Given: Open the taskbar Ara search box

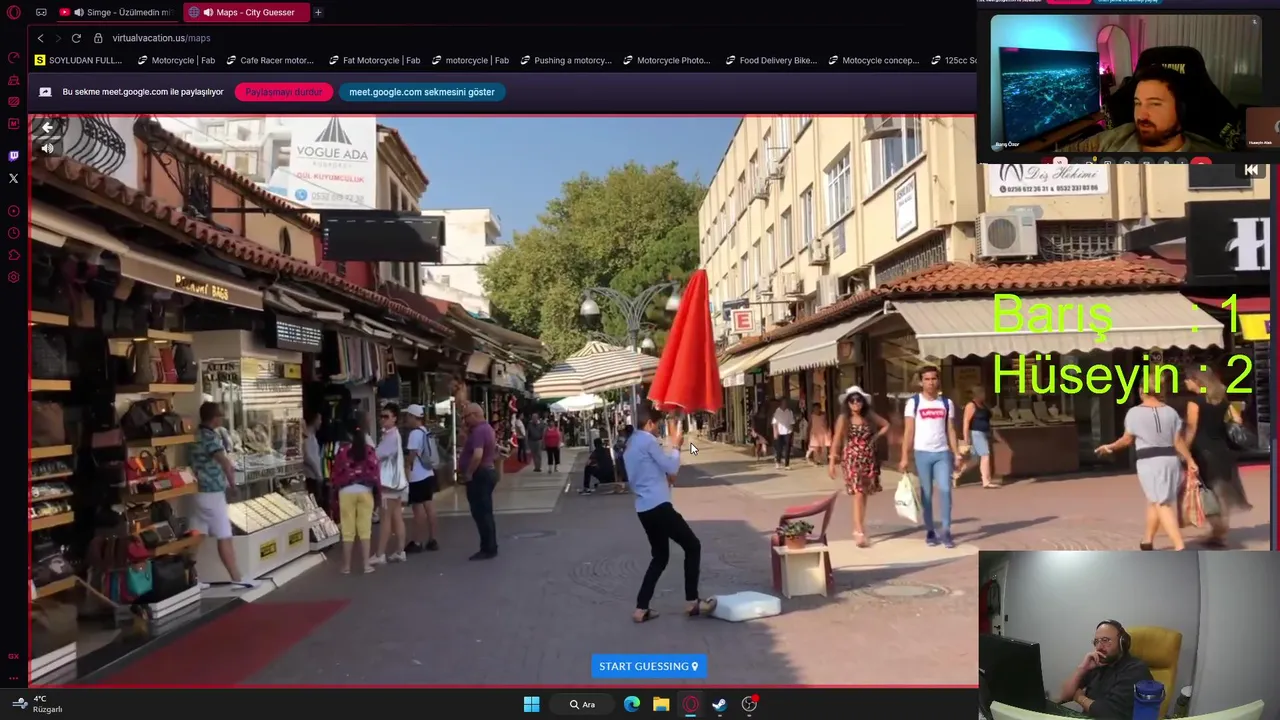Looking at the screenshot, I should pos(582,704).
